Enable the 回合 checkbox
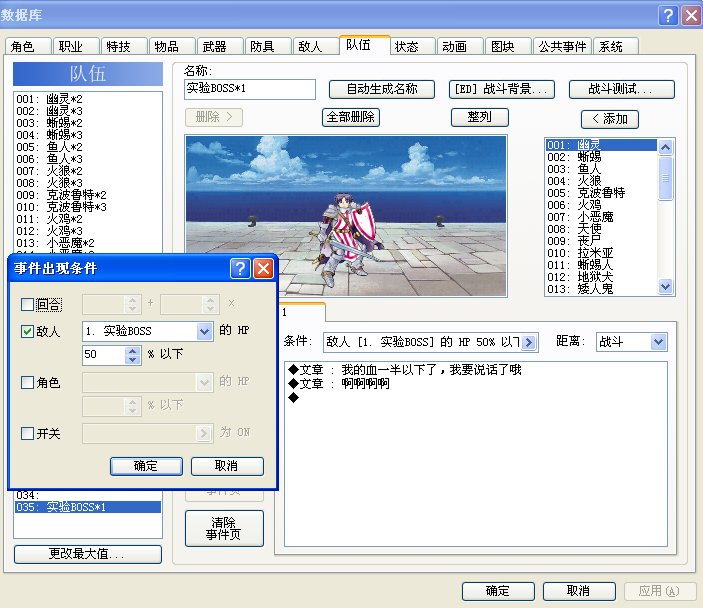This screenshot has height=608, width=703. pos(27,304)
